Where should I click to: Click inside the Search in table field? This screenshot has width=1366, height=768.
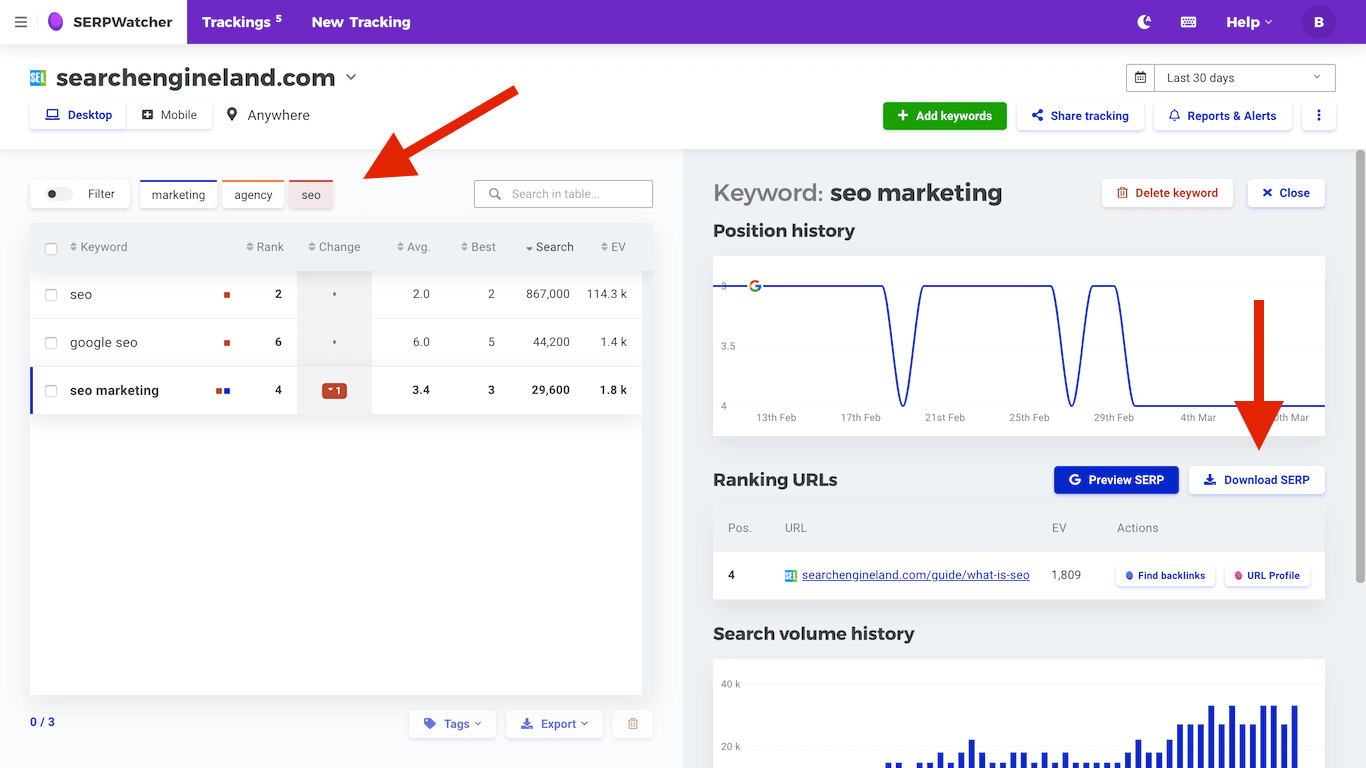(x=563, y=193)
